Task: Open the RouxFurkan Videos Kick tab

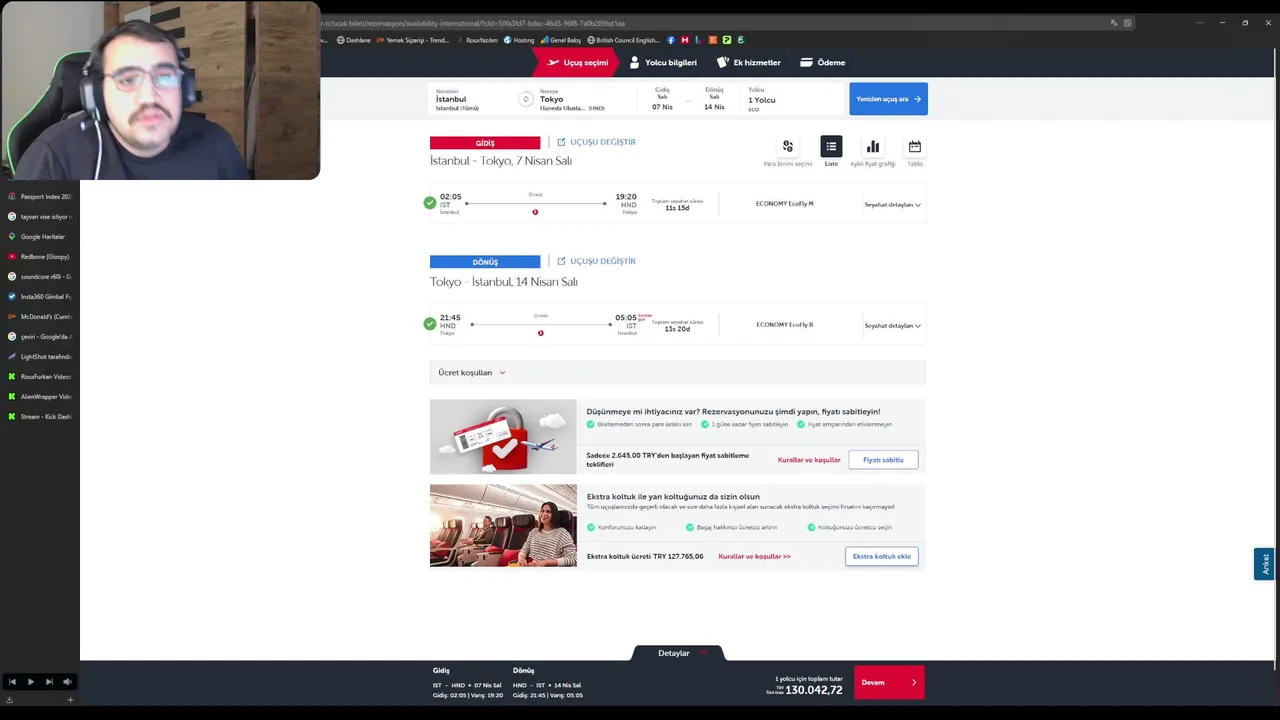Action: [x=40, y=377]
